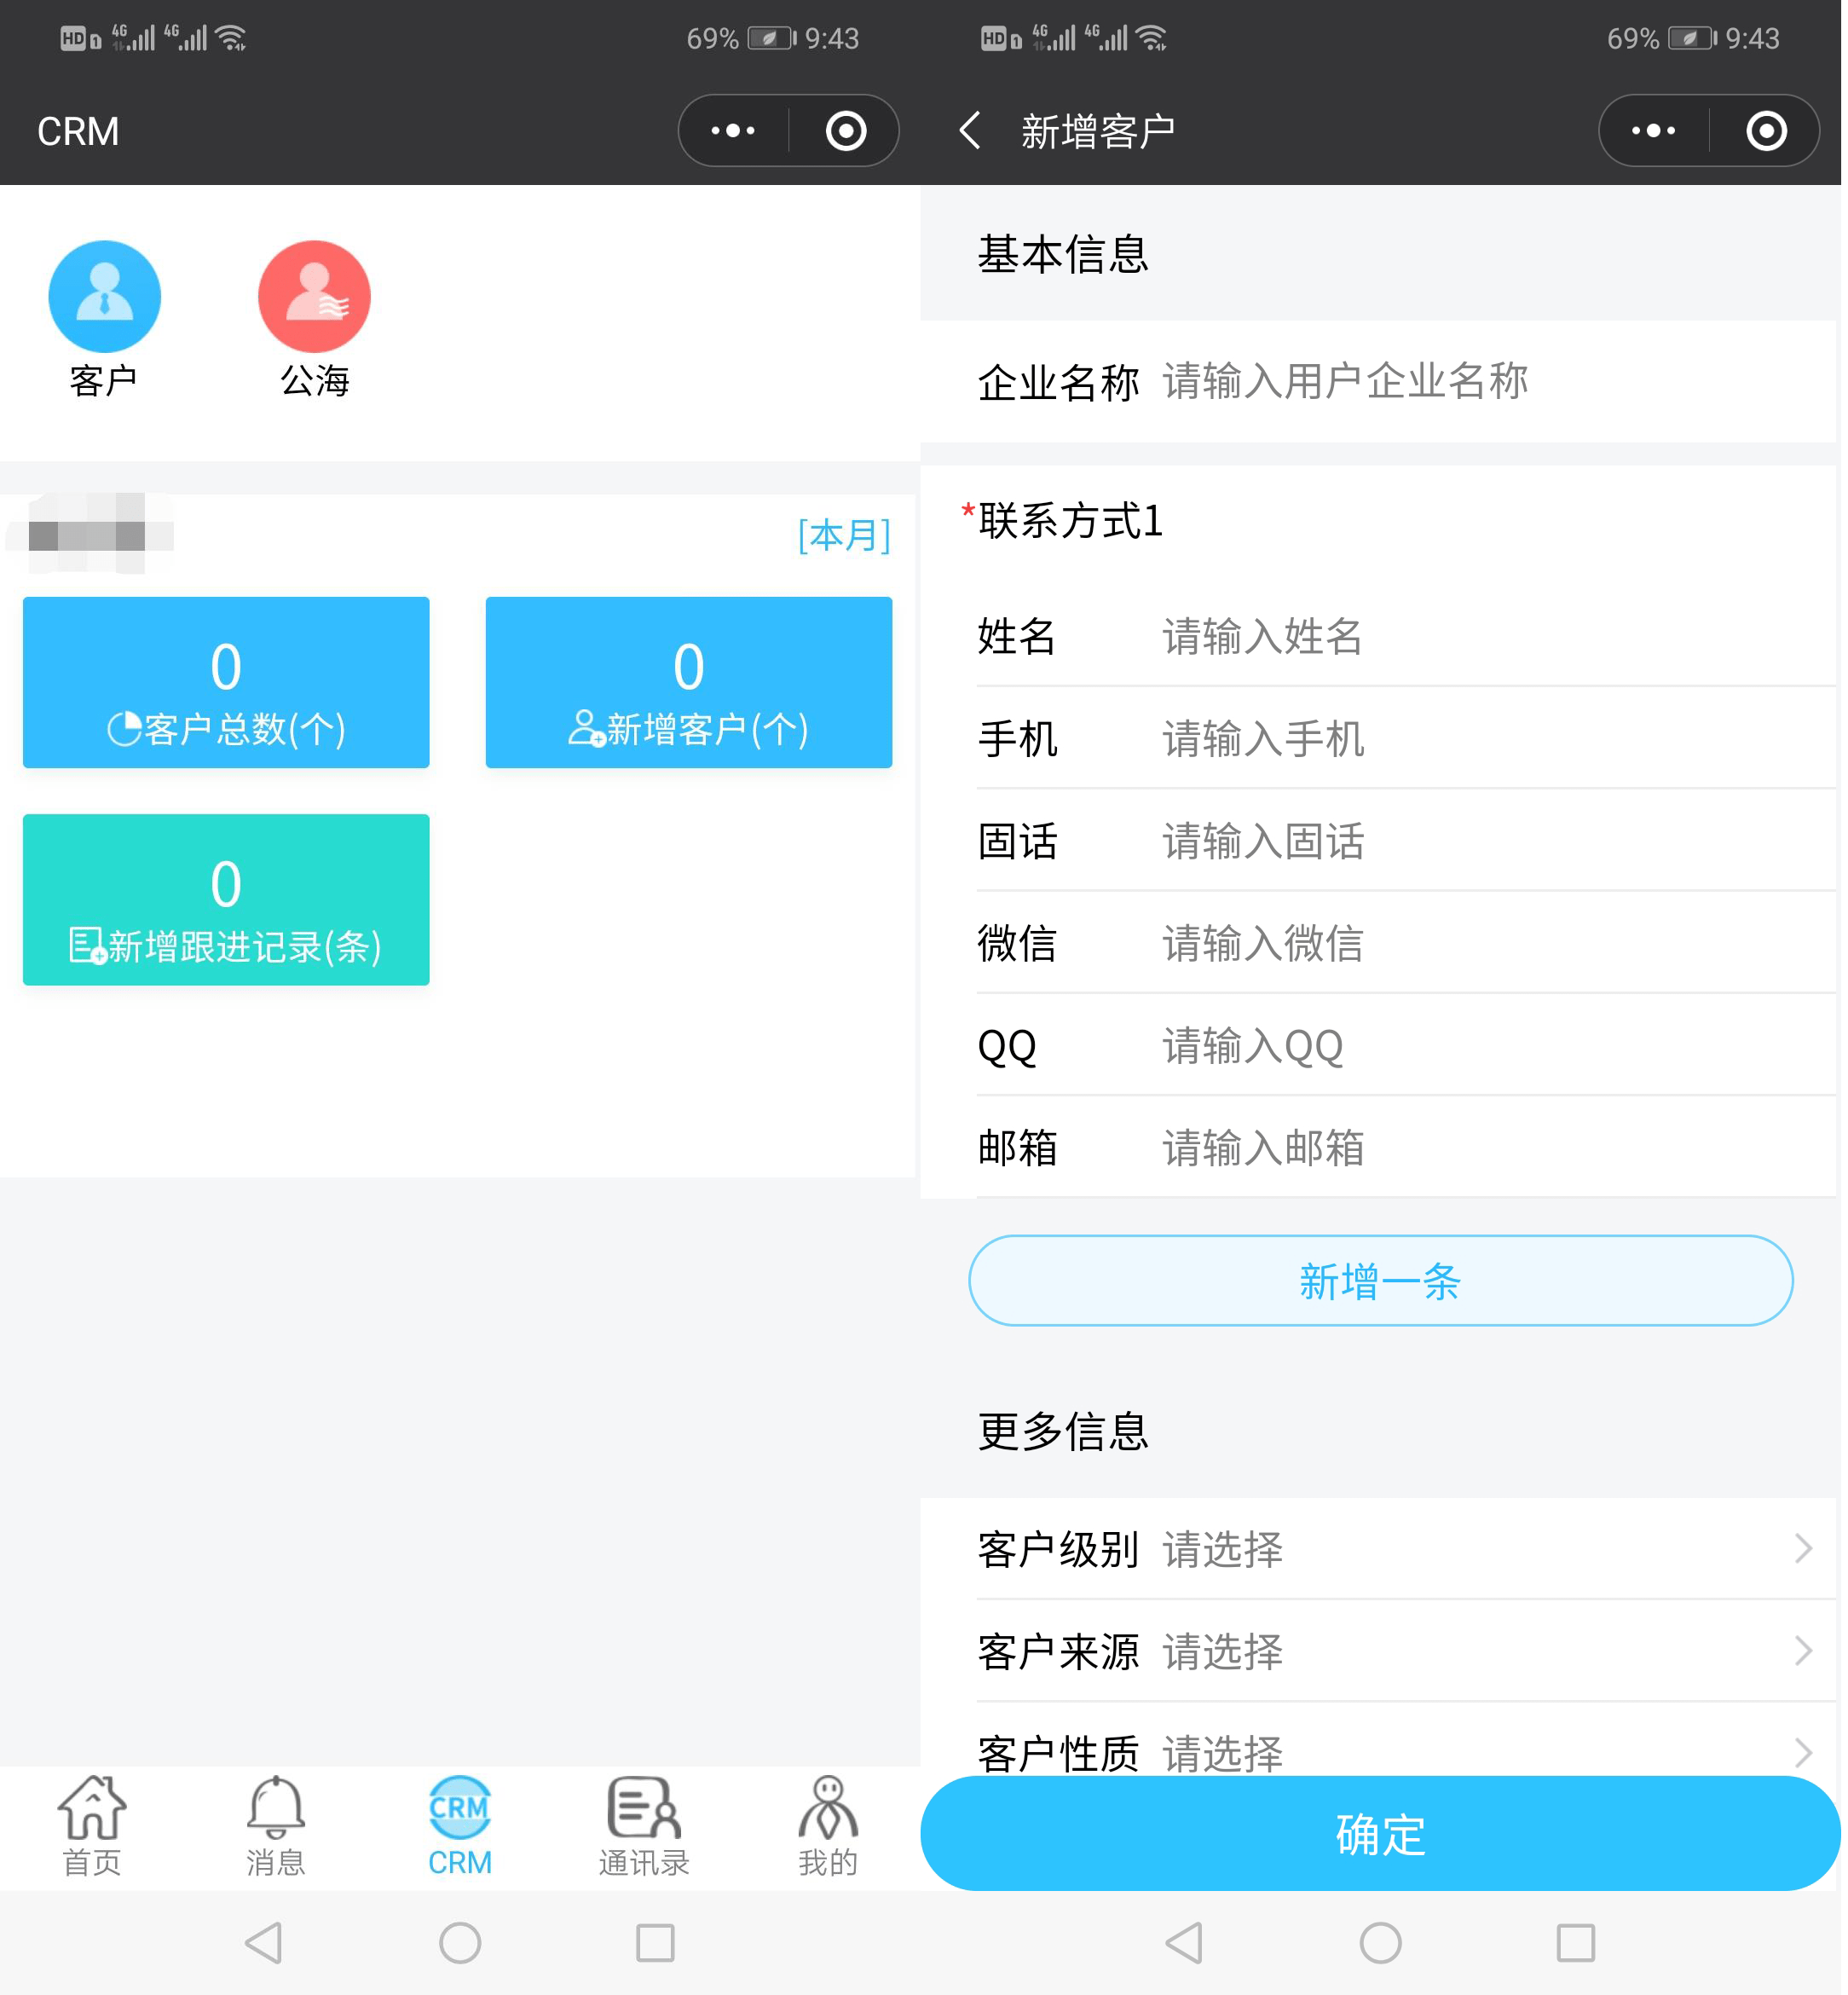Select the CRM bottom tab
The height and width of the screenshot is (1995, 1848).
(460, 1826)
